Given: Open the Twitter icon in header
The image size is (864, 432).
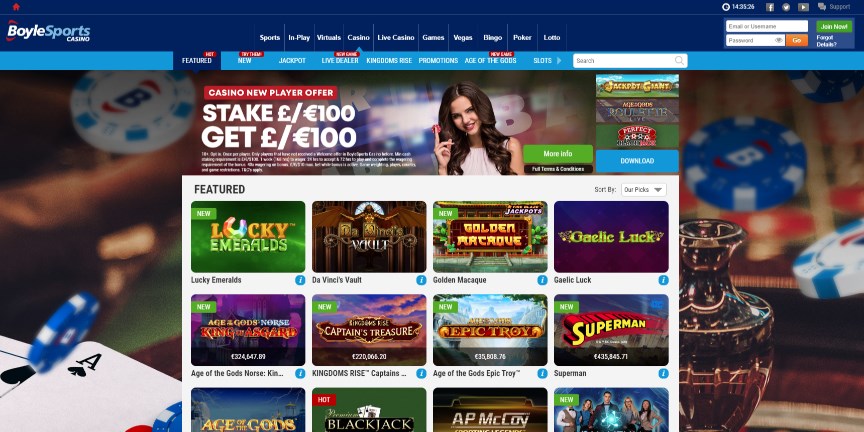Looking at the screenshot, I should tap(786, 7).
